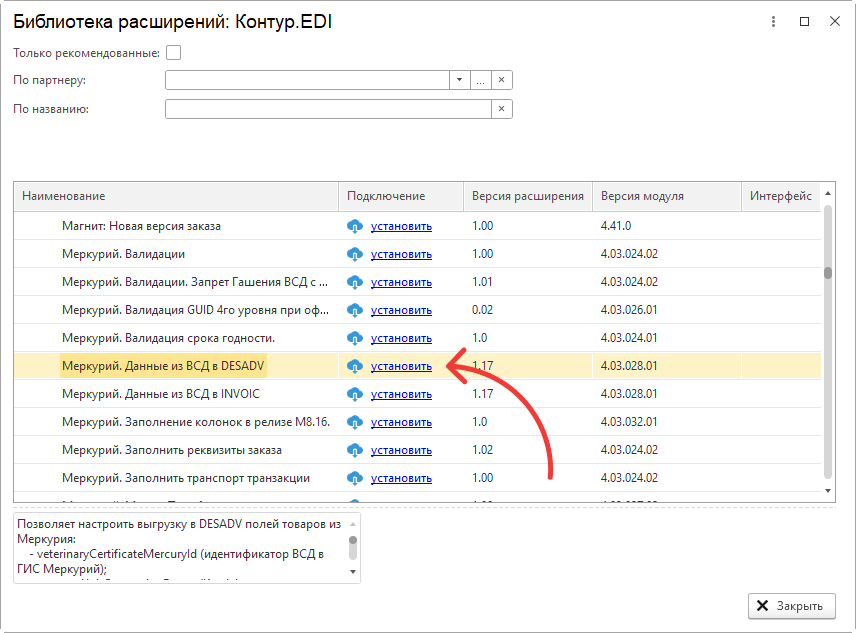Click установить for Валидация GUID 4го уровня
The image size is (856, 633).
pos(401,310)
